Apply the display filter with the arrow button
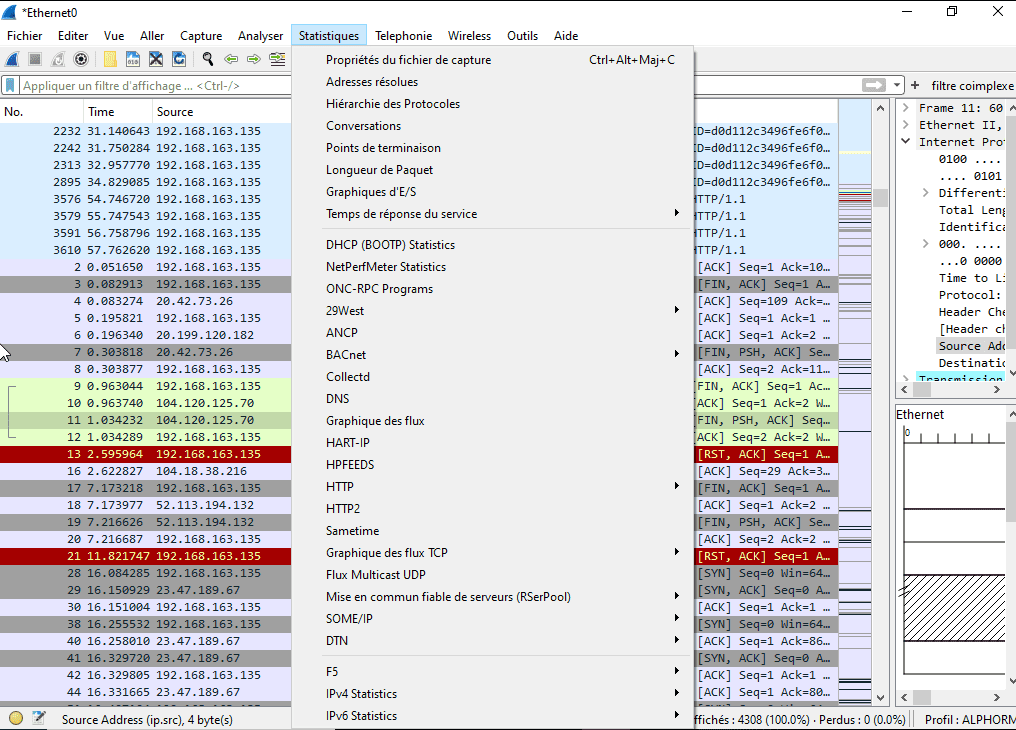The image size is (1016, 730). (x=874, y=86)
